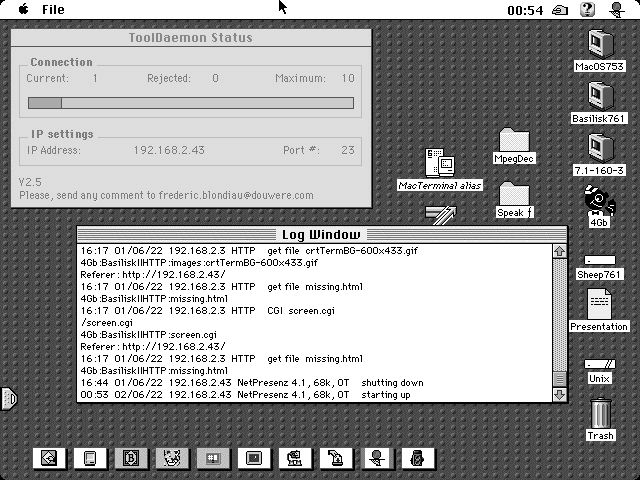
Task: Open the Speak folder on the desktop
Action: 514,193
